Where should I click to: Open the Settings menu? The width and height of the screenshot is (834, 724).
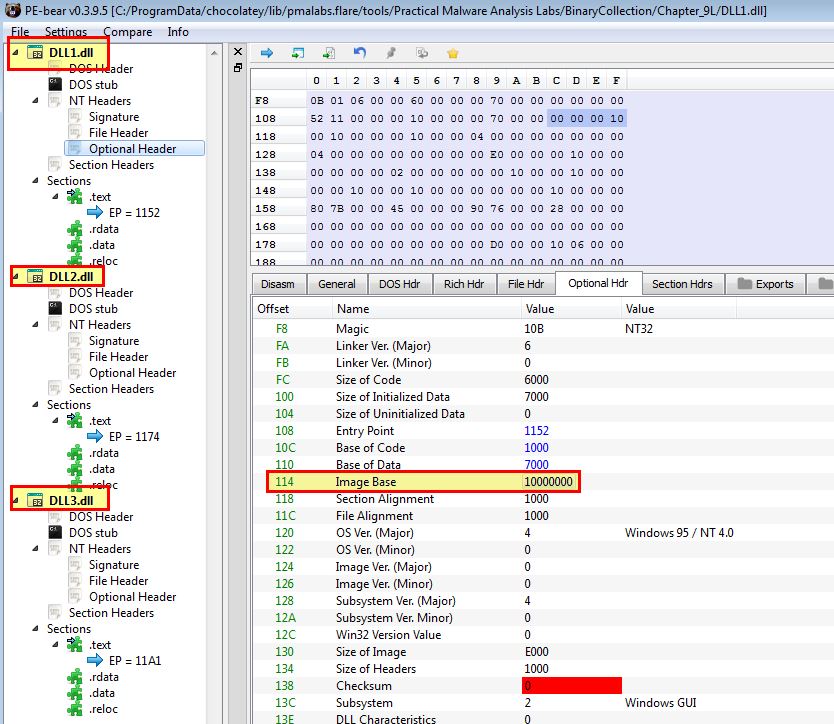pos(66,32)
